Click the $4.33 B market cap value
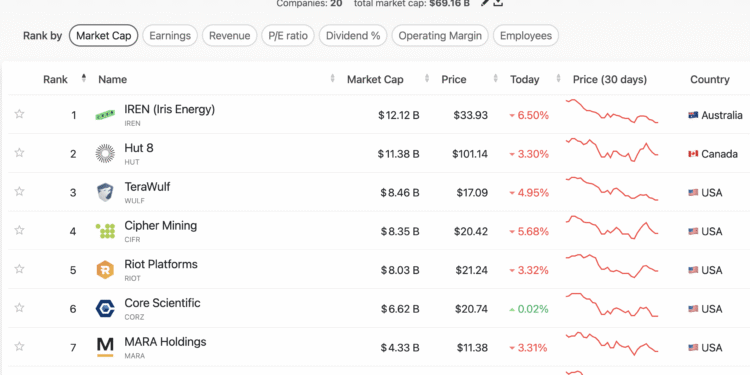 400,348
